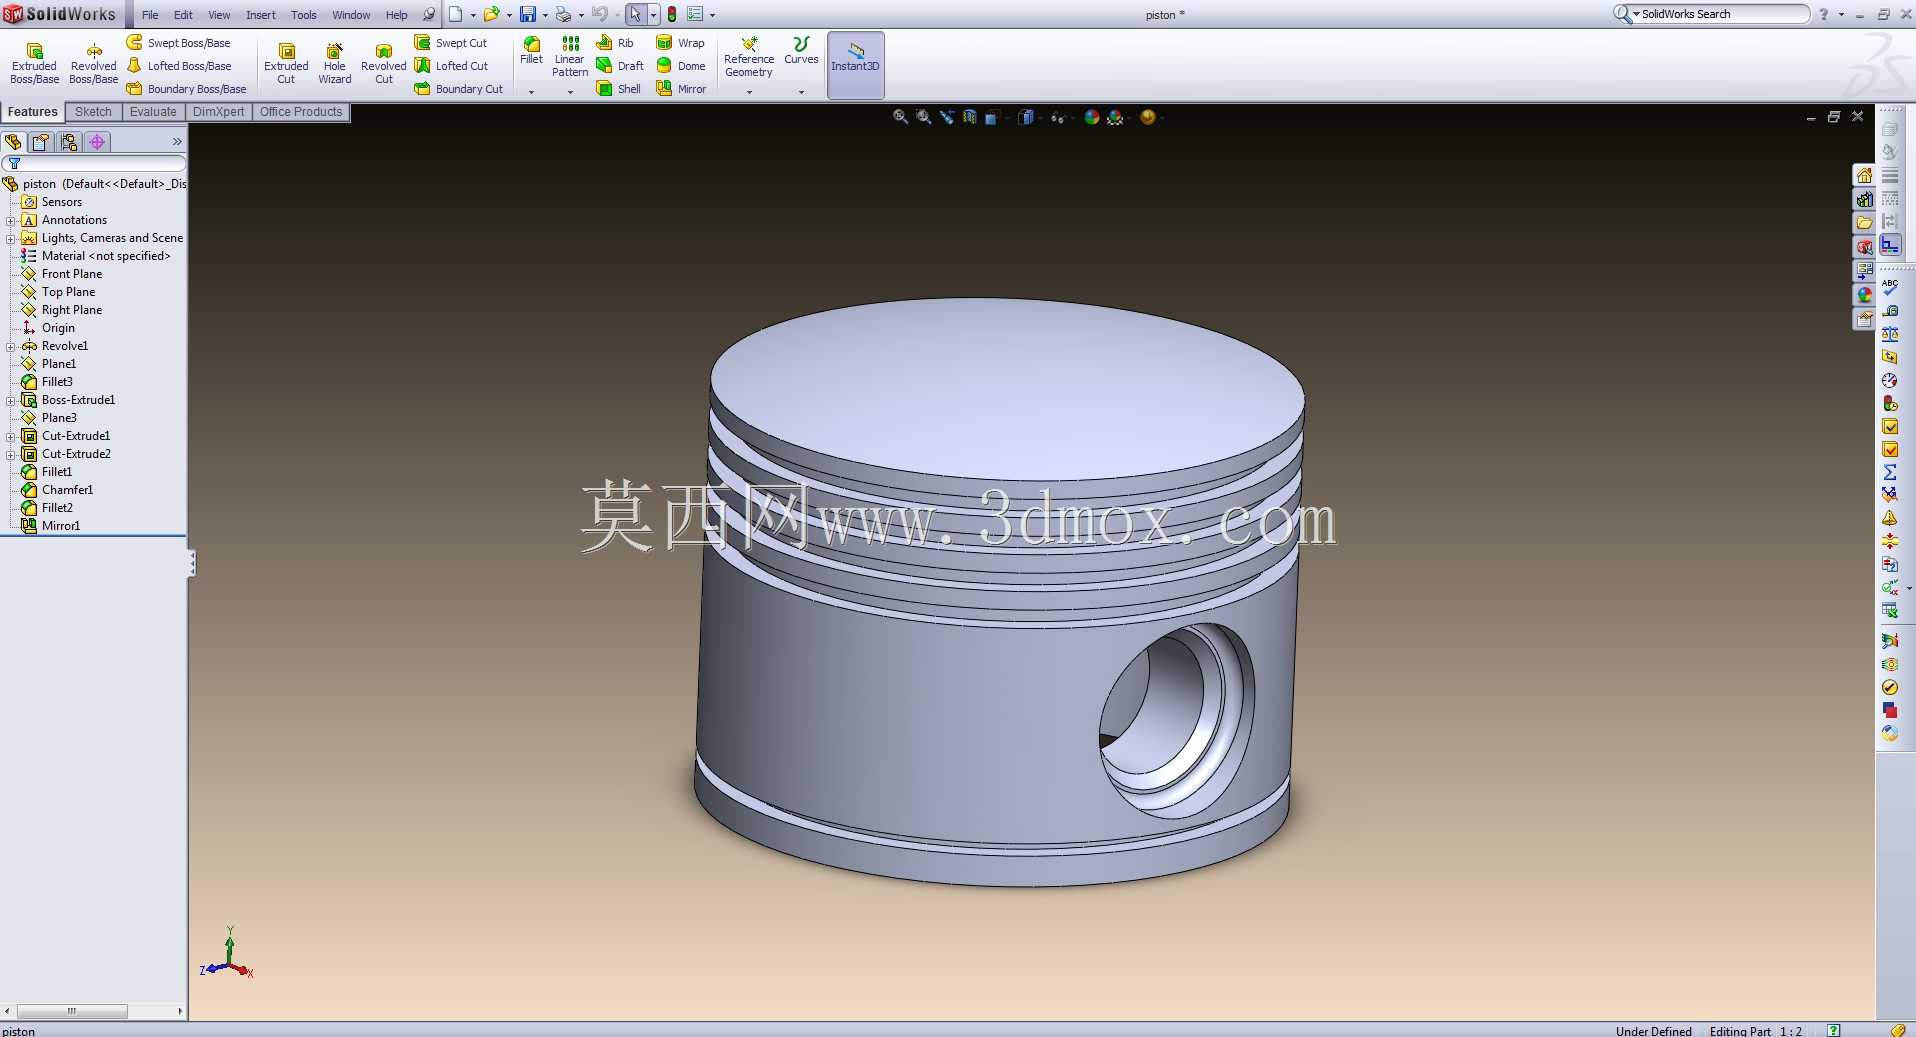Viewport: 1916px width, 1037px height.
Task: Click Boundary Boss/Base
Action: [187, 89]
